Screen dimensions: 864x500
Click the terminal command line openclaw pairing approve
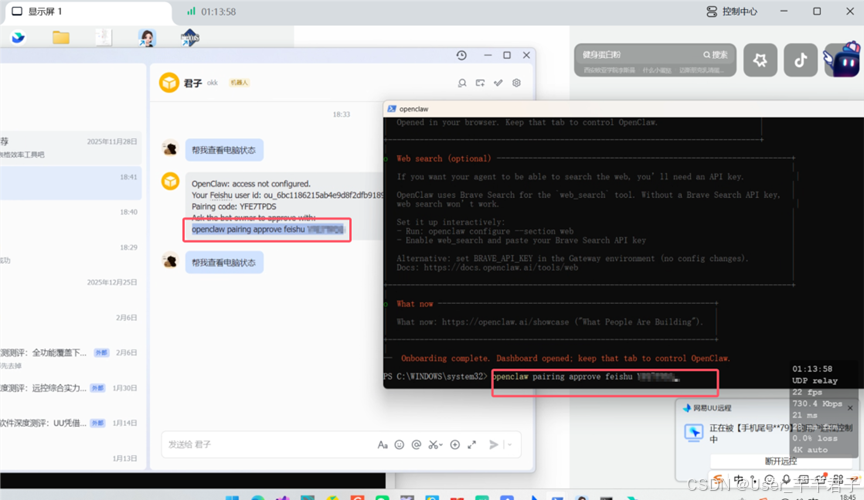(x=585, y=377)
